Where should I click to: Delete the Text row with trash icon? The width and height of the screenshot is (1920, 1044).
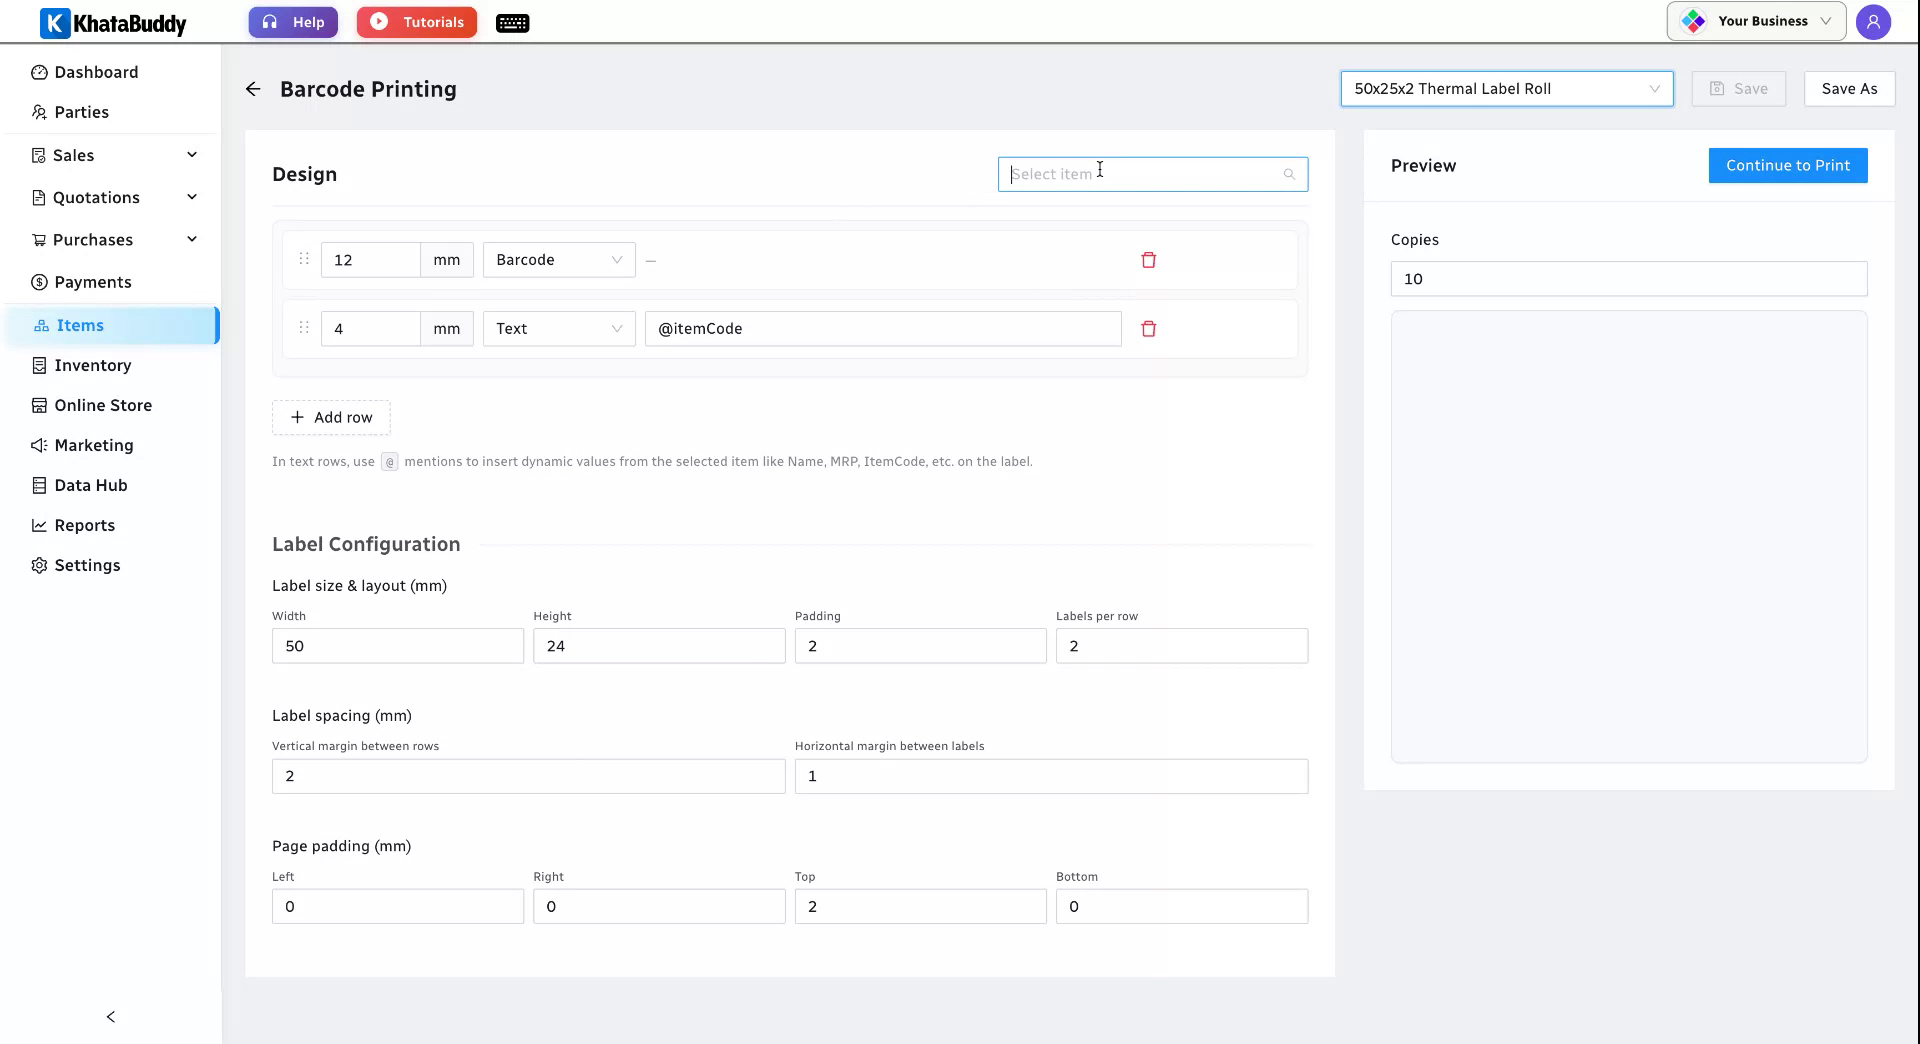1148,329
